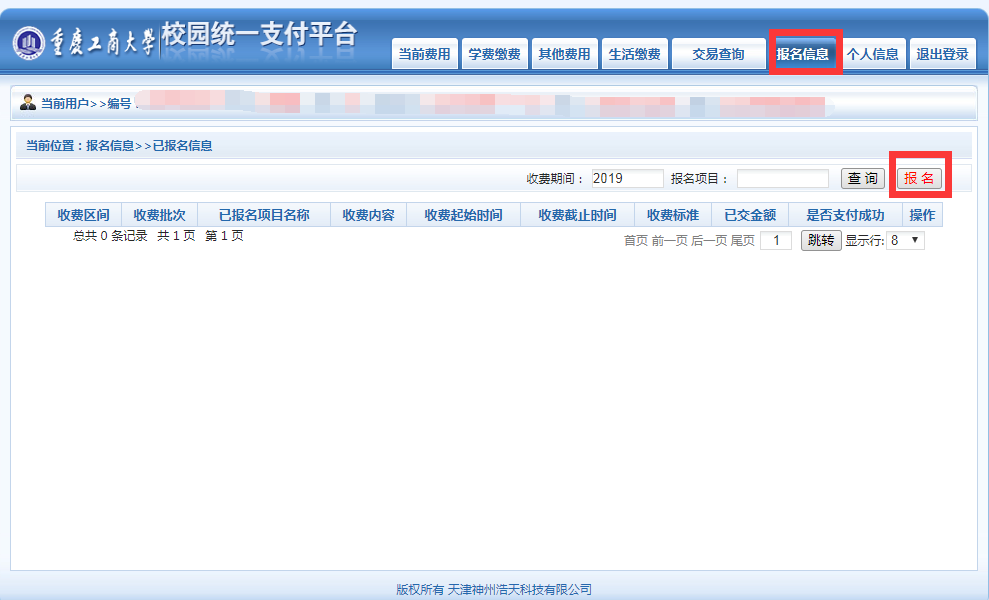This screenshot has width=989, height=600.
Task: Focus the 报名项目 text field
Action: pos(782,178)
